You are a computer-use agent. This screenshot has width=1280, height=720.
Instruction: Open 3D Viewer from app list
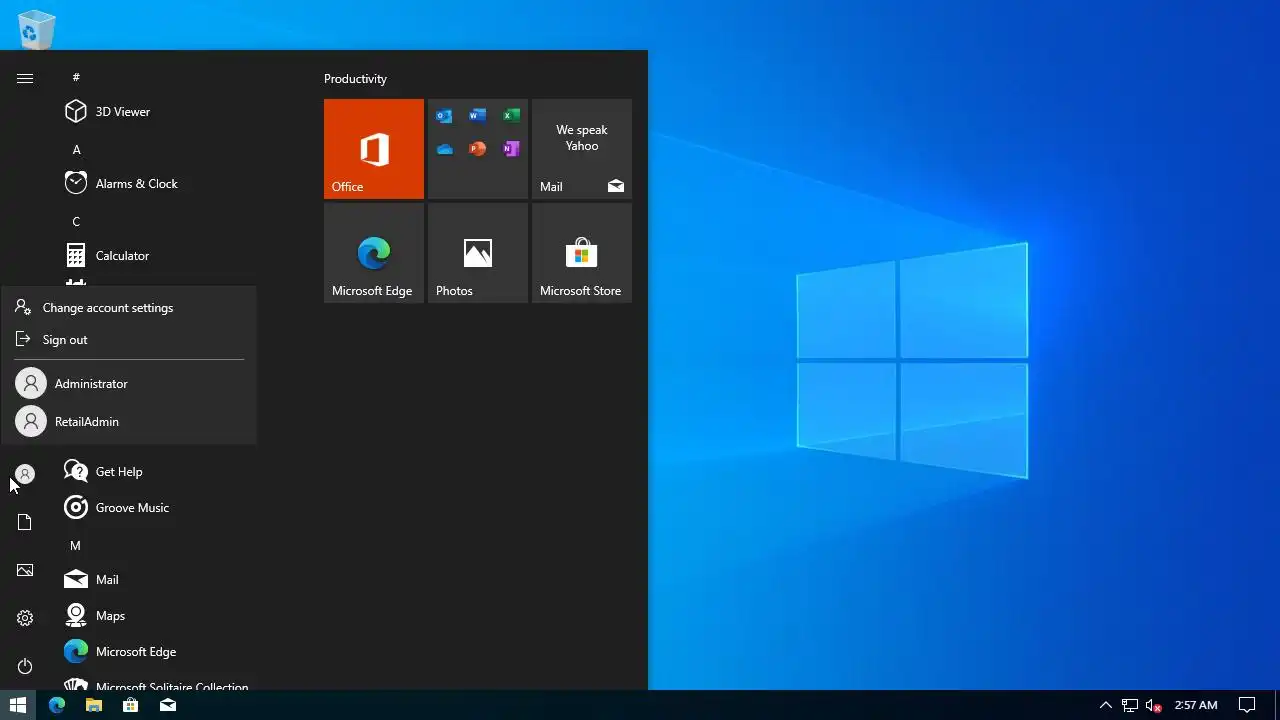pos(160,112)
